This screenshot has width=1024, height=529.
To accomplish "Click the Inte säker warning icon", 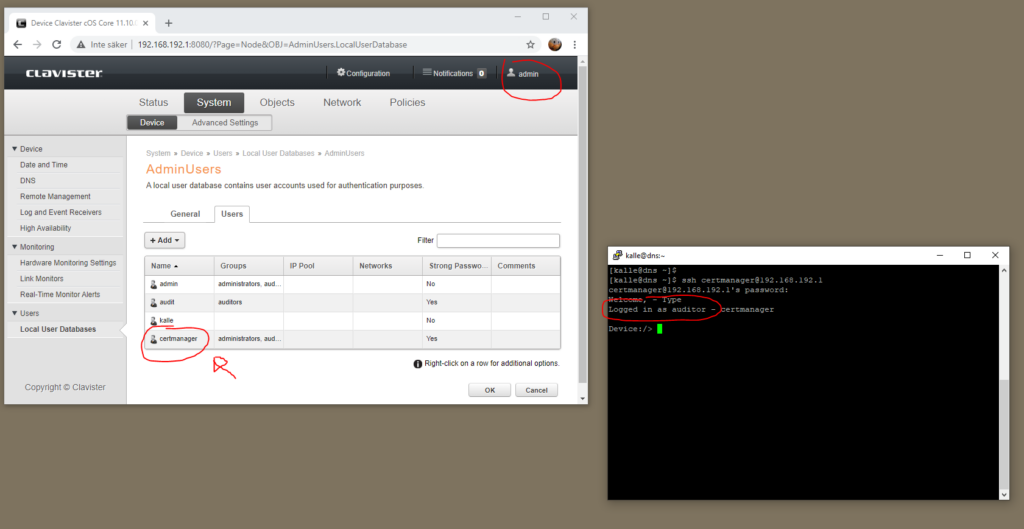I will tap(81, 44).
